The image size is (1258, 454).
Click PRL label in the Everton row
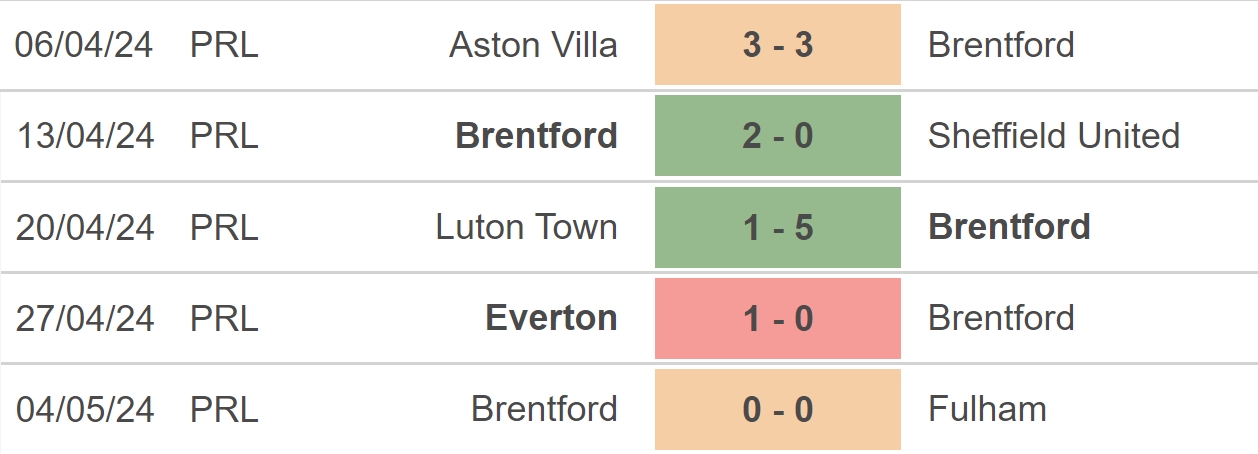tap(224, 318)
